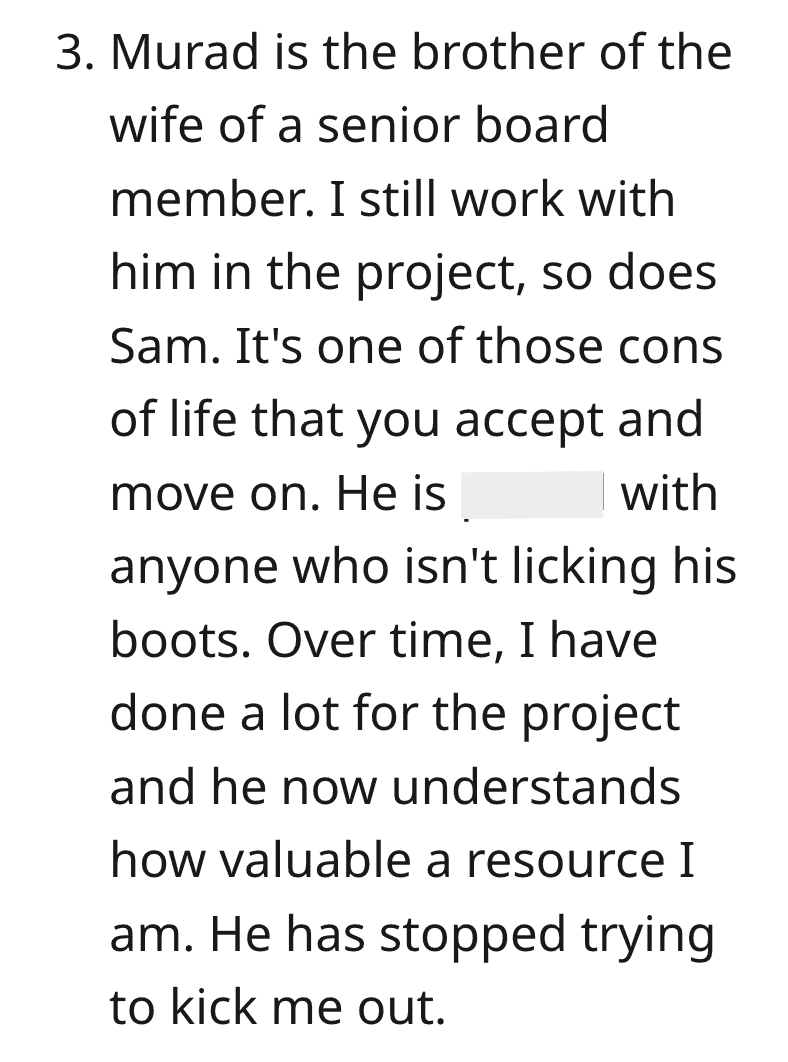Click the list number 3 marker
Viewport: 788px width, 1062px height.
point(77,53)
